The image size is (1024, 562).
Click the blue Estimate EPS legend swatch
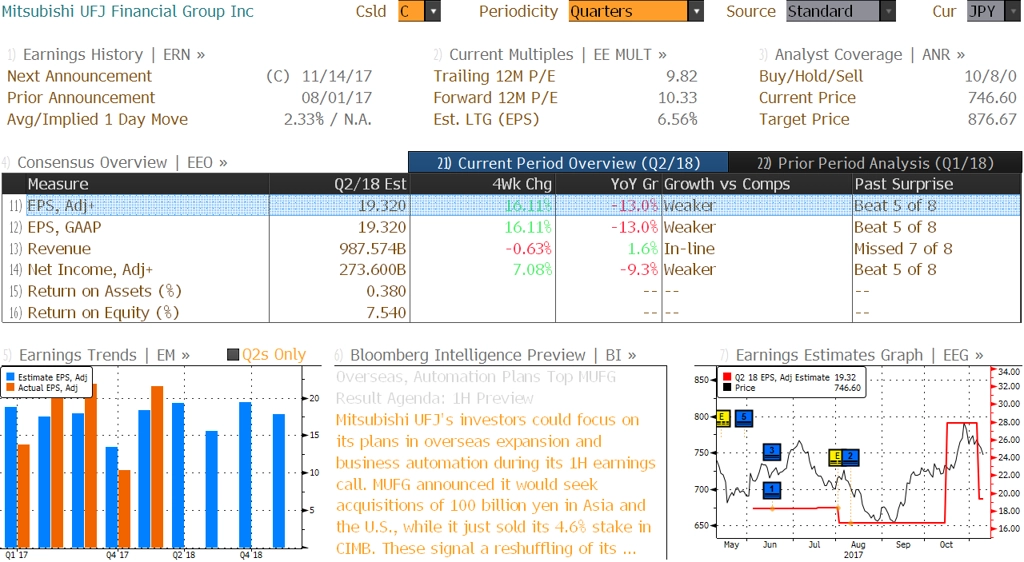tap(10, 377)
